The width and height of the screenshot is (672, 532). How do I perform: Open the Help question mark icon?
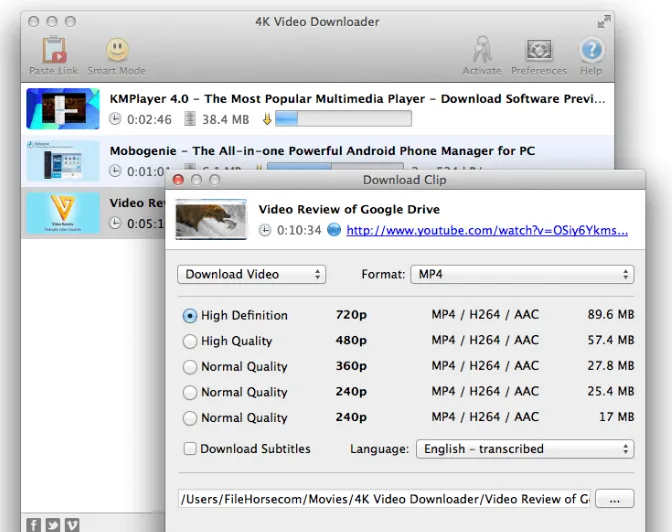pos(591,49)
